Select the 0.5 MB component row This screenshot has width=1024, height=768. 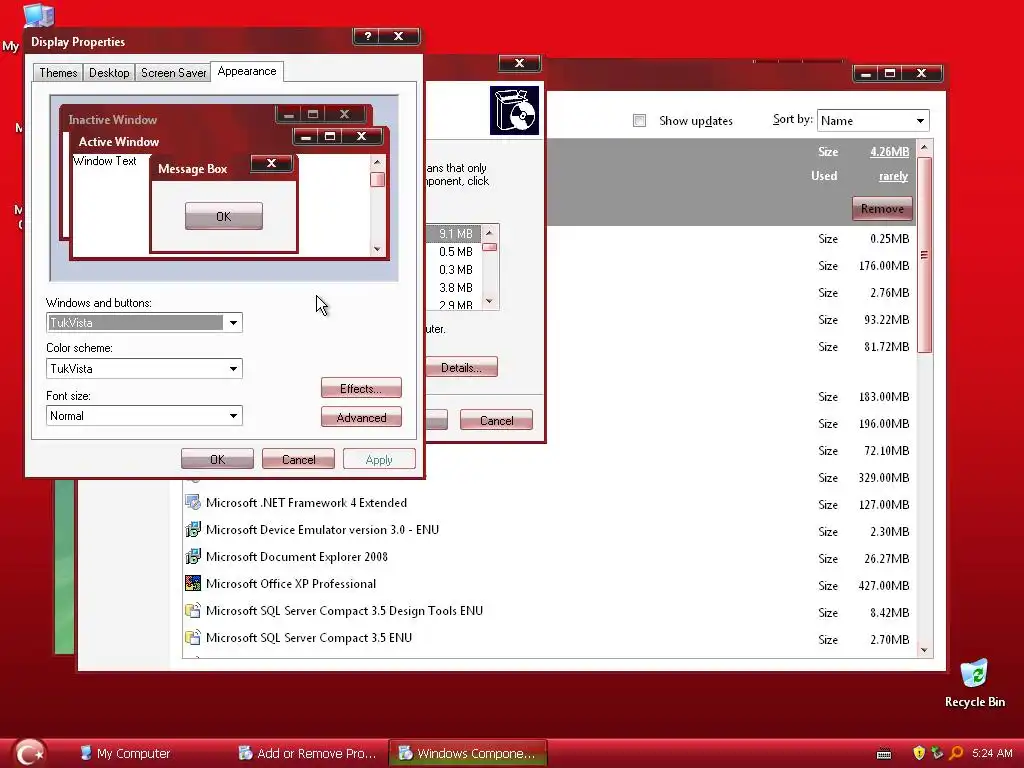point(455,252)
